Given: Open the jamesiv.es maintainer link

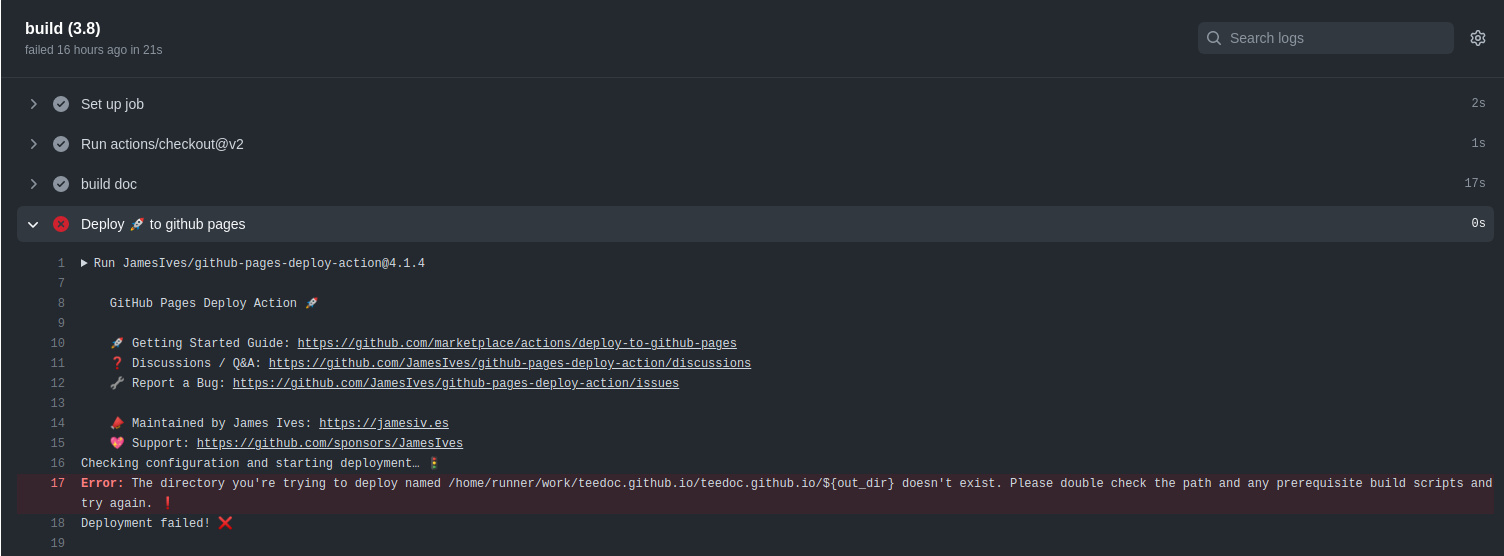Looking at the screenshot, I should point(383,423).
